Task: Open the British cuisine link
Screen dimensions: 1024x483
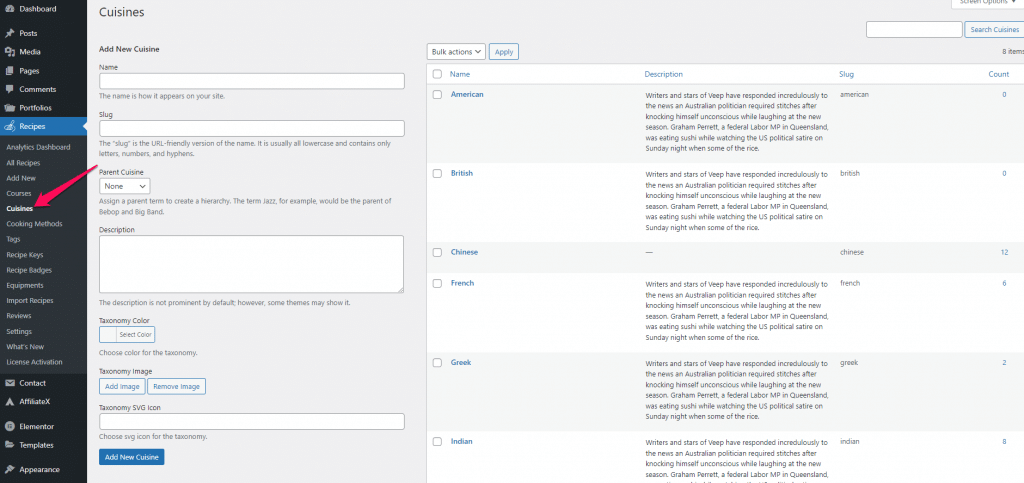Action: 462,174
